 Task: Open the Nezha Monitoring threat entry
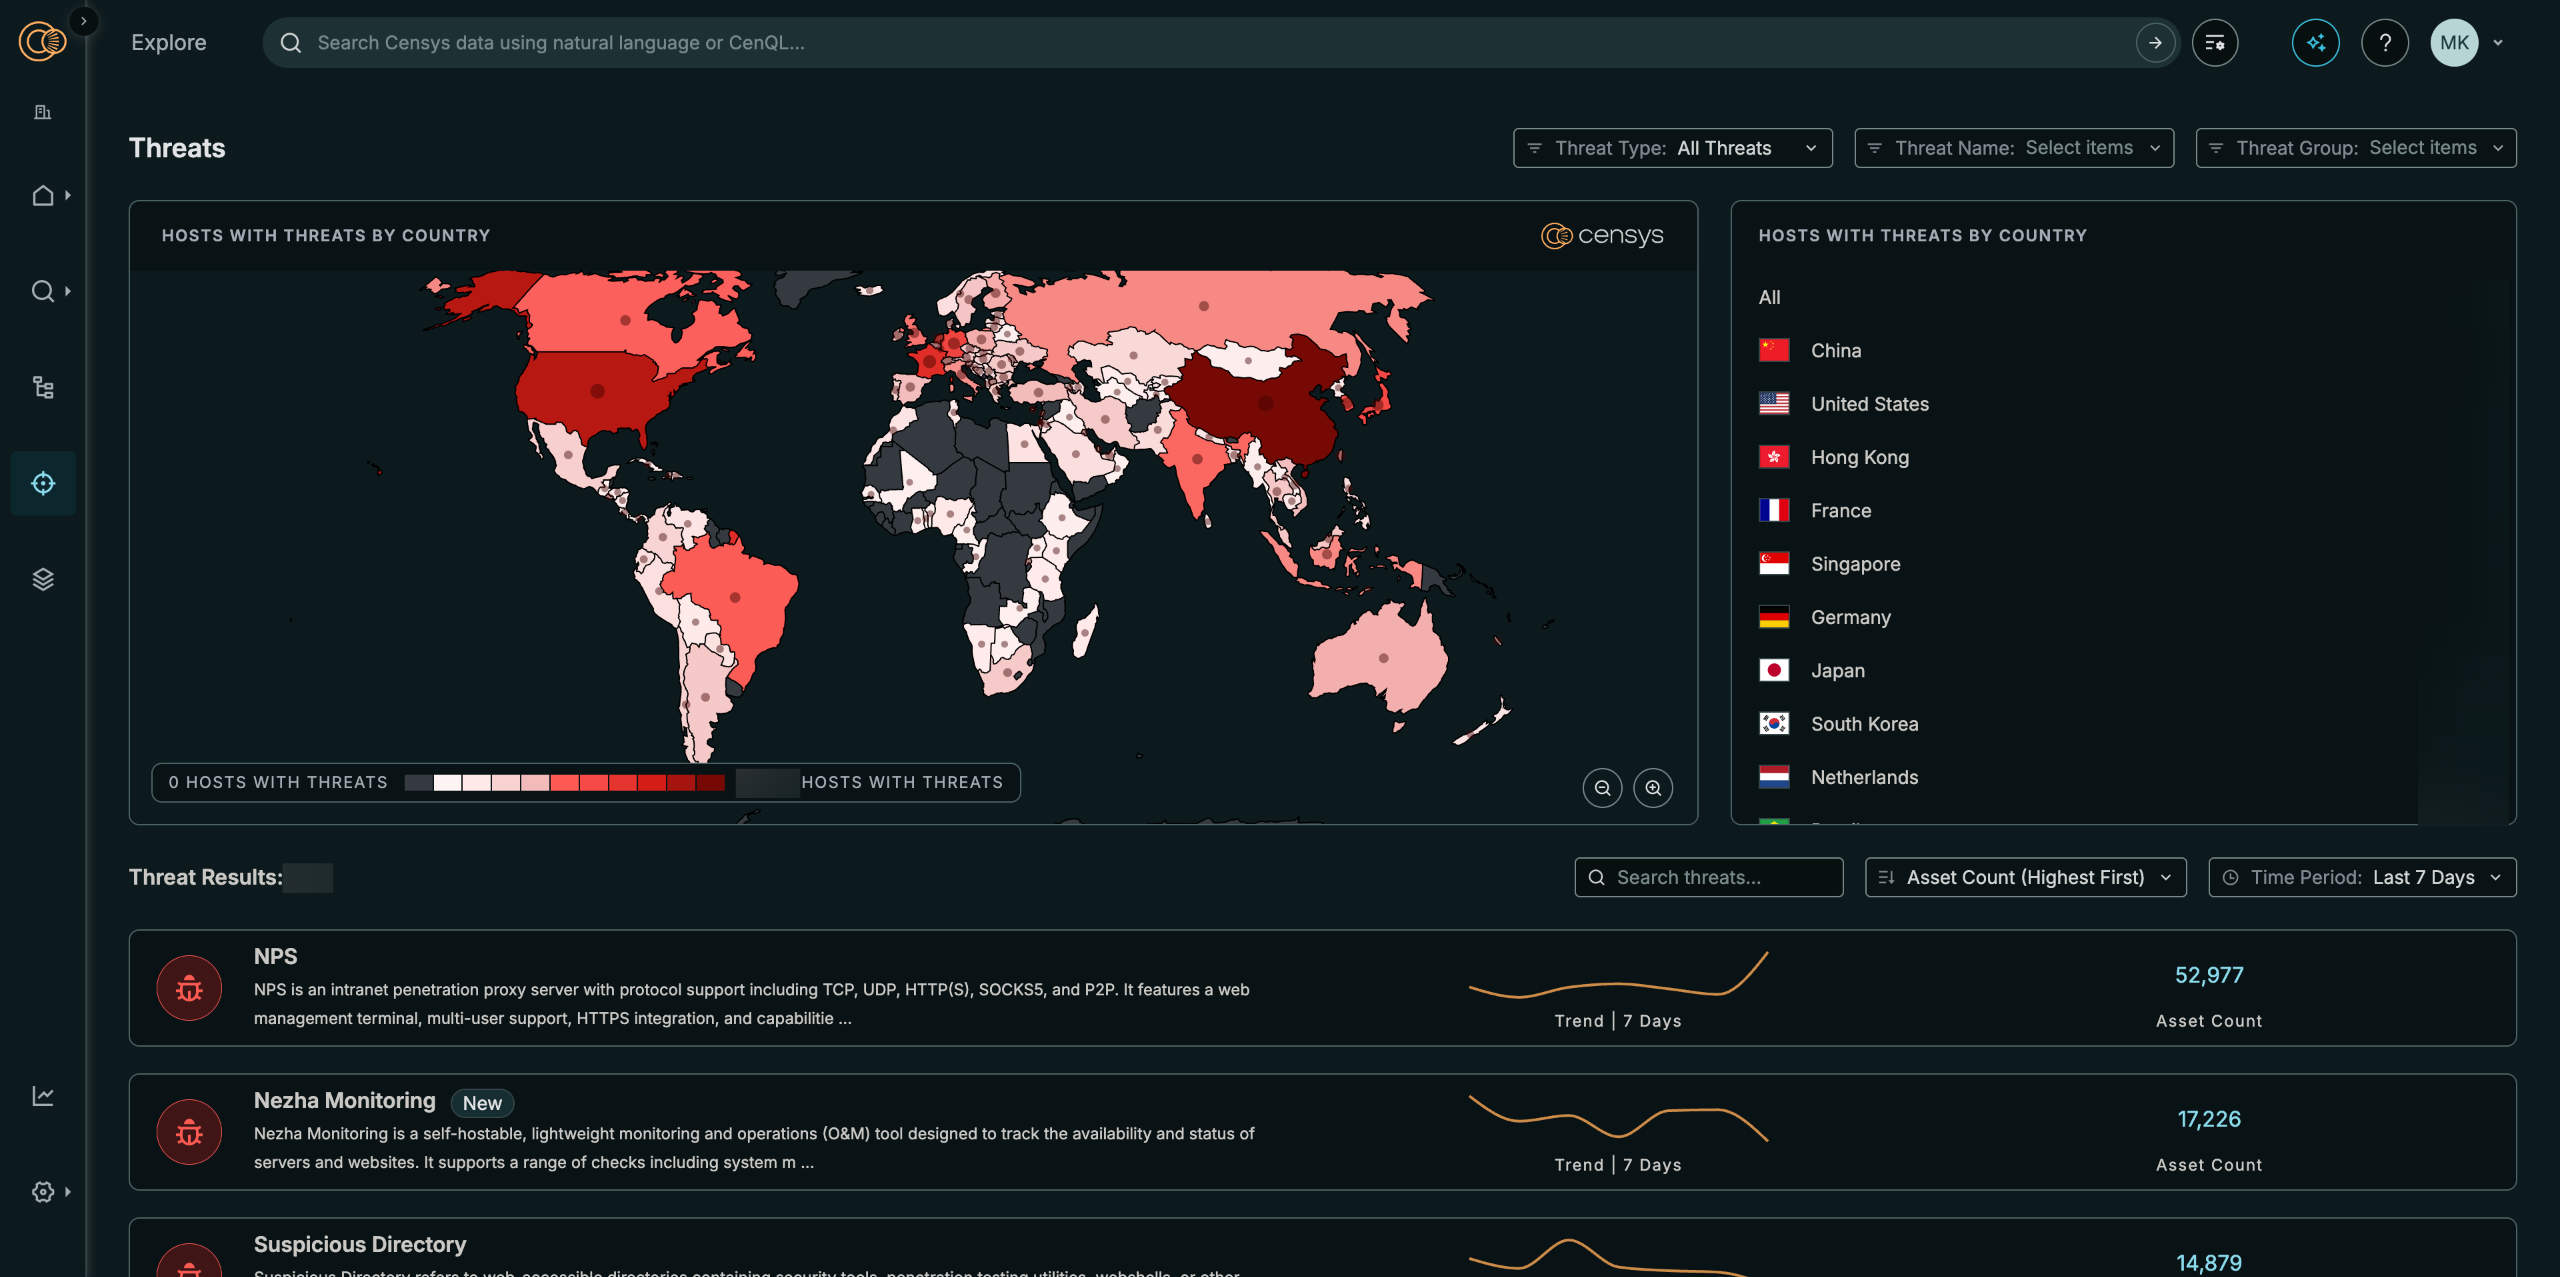(344, 1100)
